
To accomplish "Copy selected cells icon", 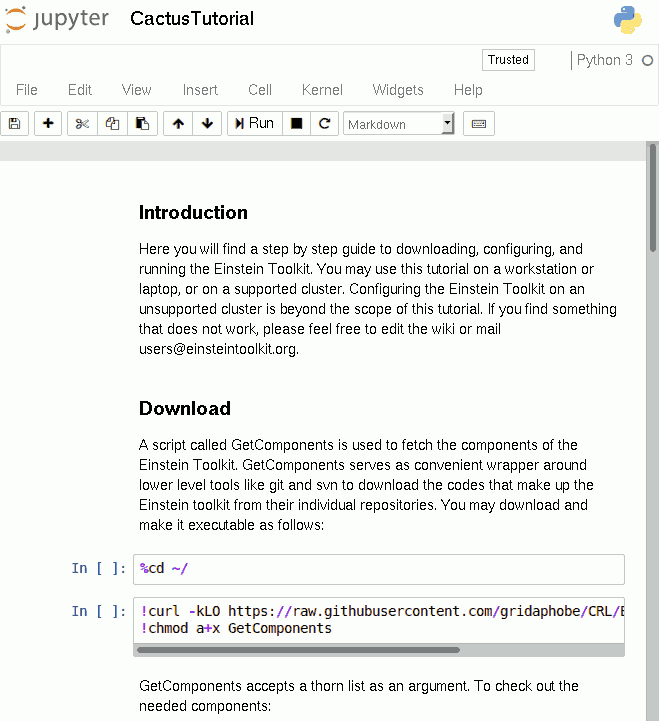I will click(x=112, y=123).
